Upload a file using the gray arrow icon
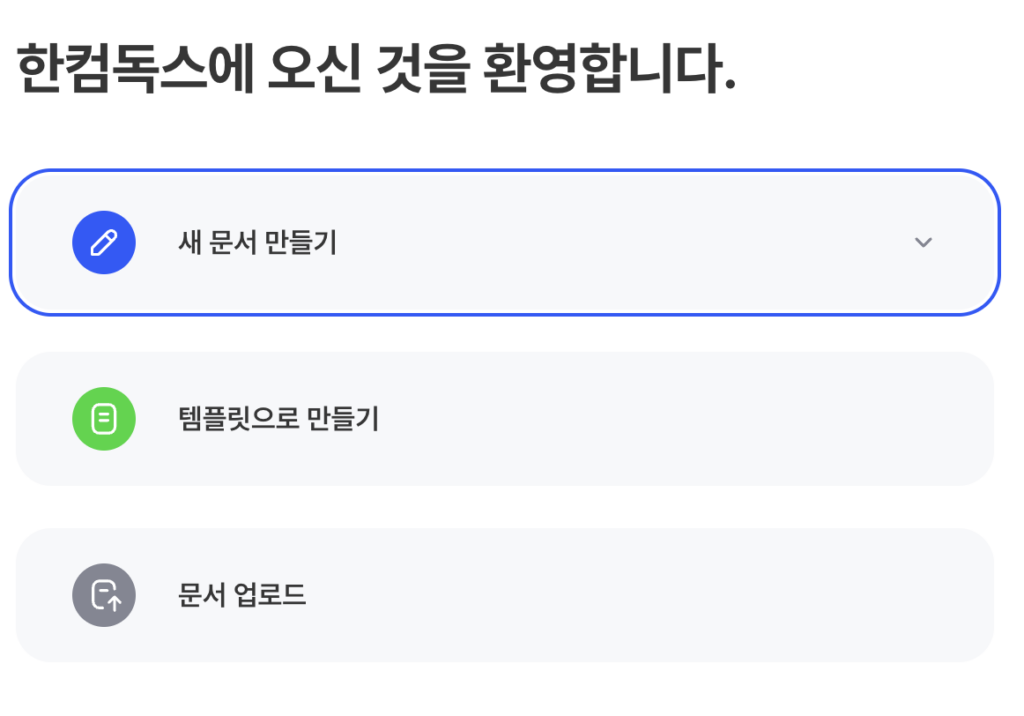1024x716 pixels. pyautogui.click(x=104, y=595)
